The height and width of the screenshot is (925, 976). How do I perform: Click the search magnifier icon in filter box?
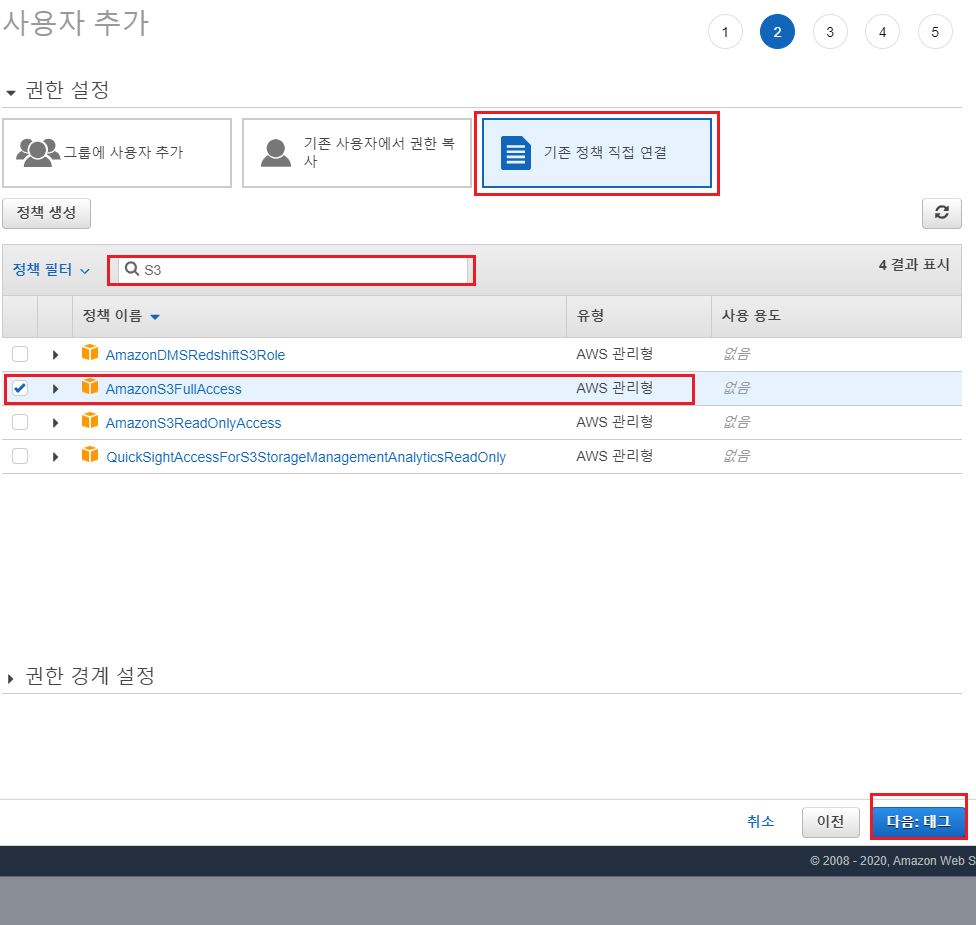pyautogui.click(x=132, y=269)
